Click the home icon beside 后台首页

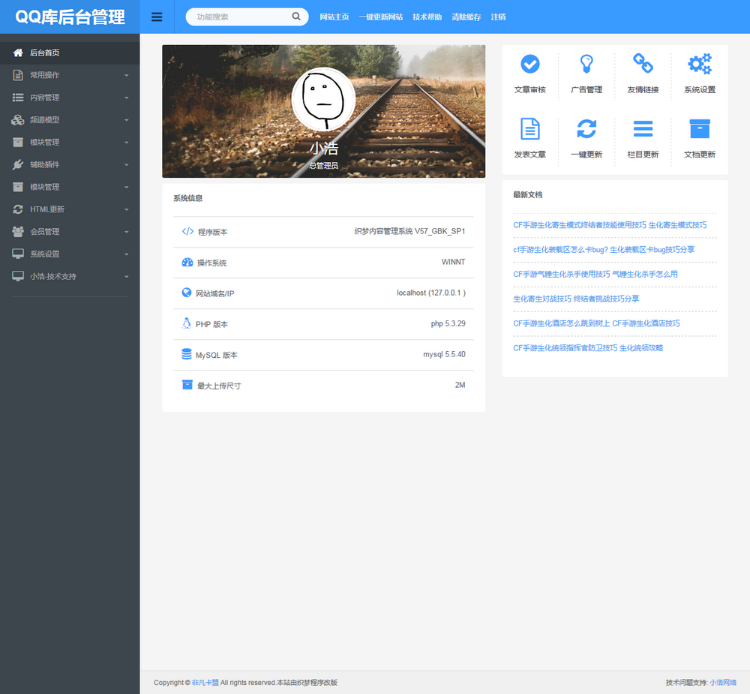[x=18, y=53]
